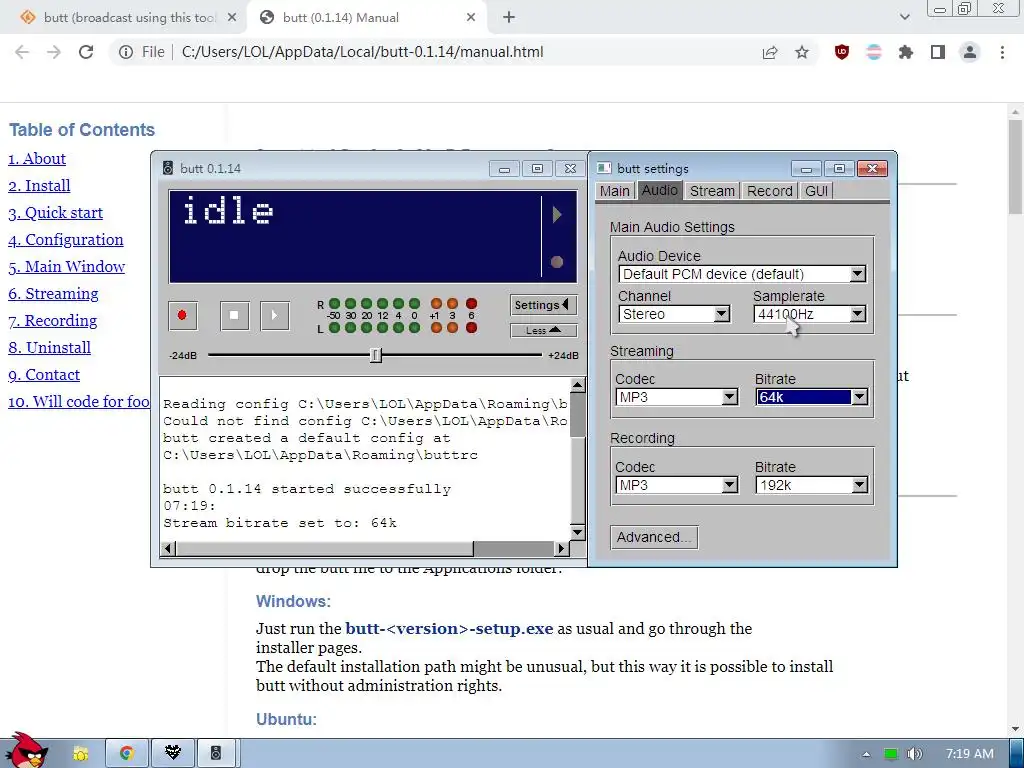
Task: Show hidden tray icons arrow
Action: [x=866, y=754]
